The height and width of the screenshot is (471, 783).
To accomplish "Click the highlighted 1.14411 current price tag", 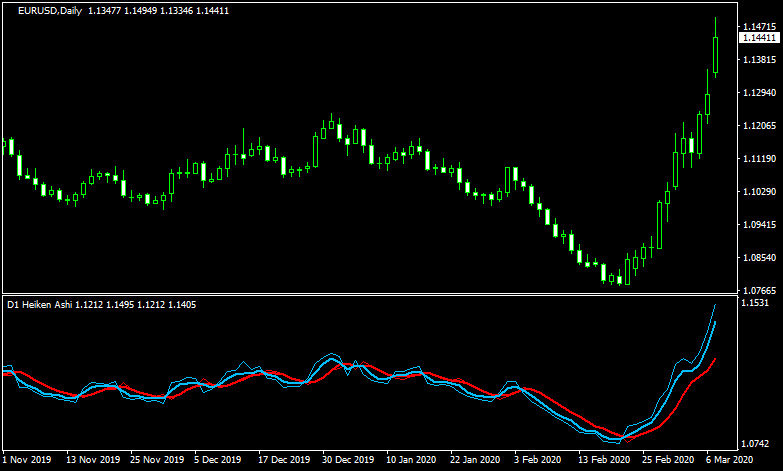I will tap(757, 38).
